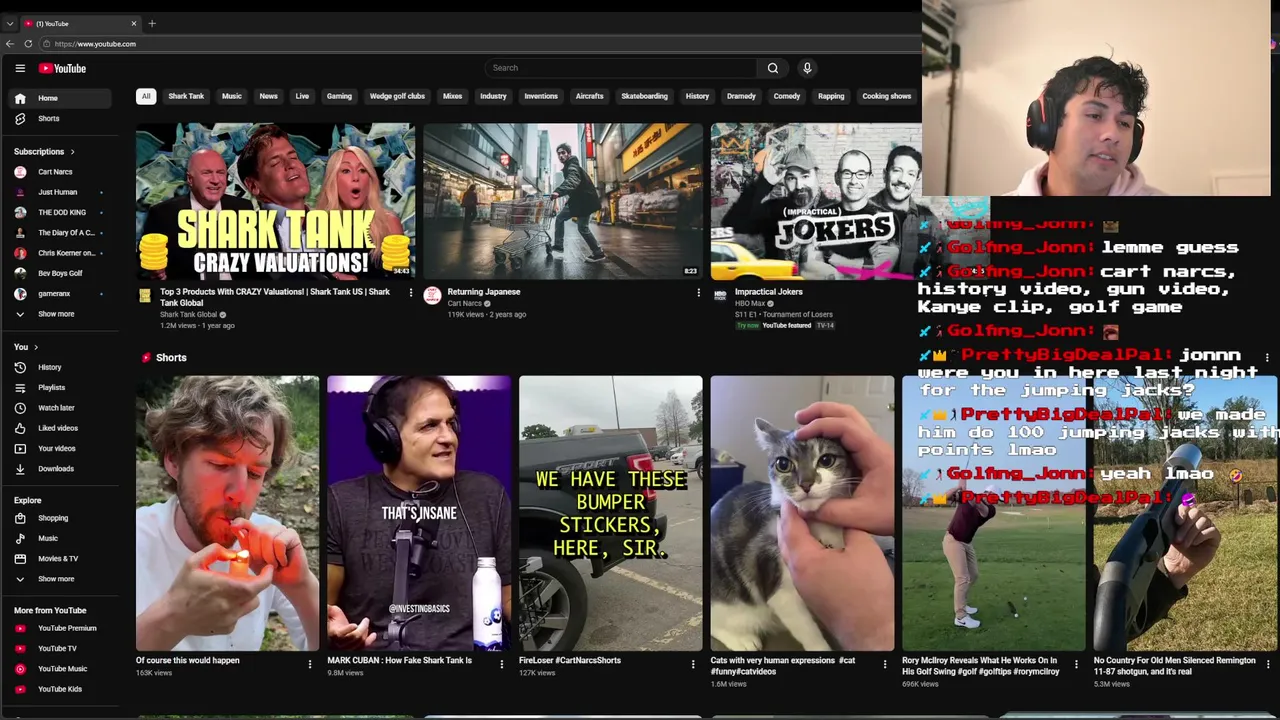
Task: Open Just Human subscription channel
Action: tap(61, 192)
